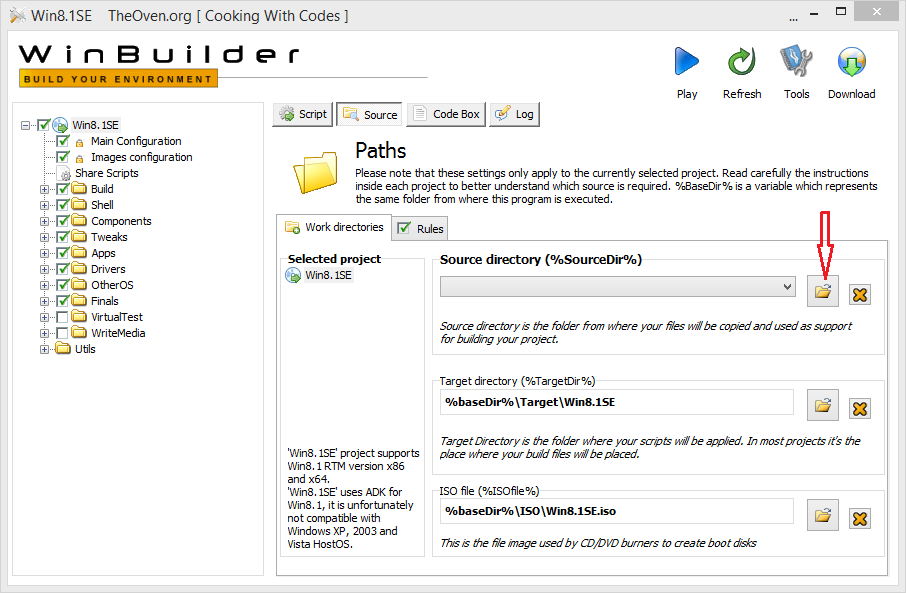Open the Source directory dropdown

coord(787,287)
